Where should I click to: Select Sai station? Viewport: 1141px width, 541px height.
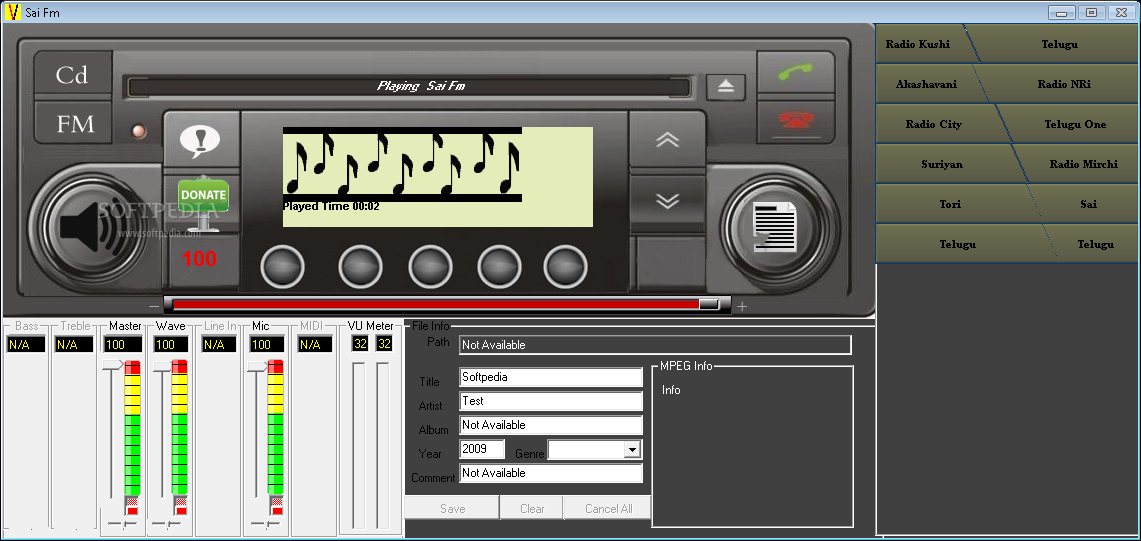pyautogui.click(x=1088, y=205)
